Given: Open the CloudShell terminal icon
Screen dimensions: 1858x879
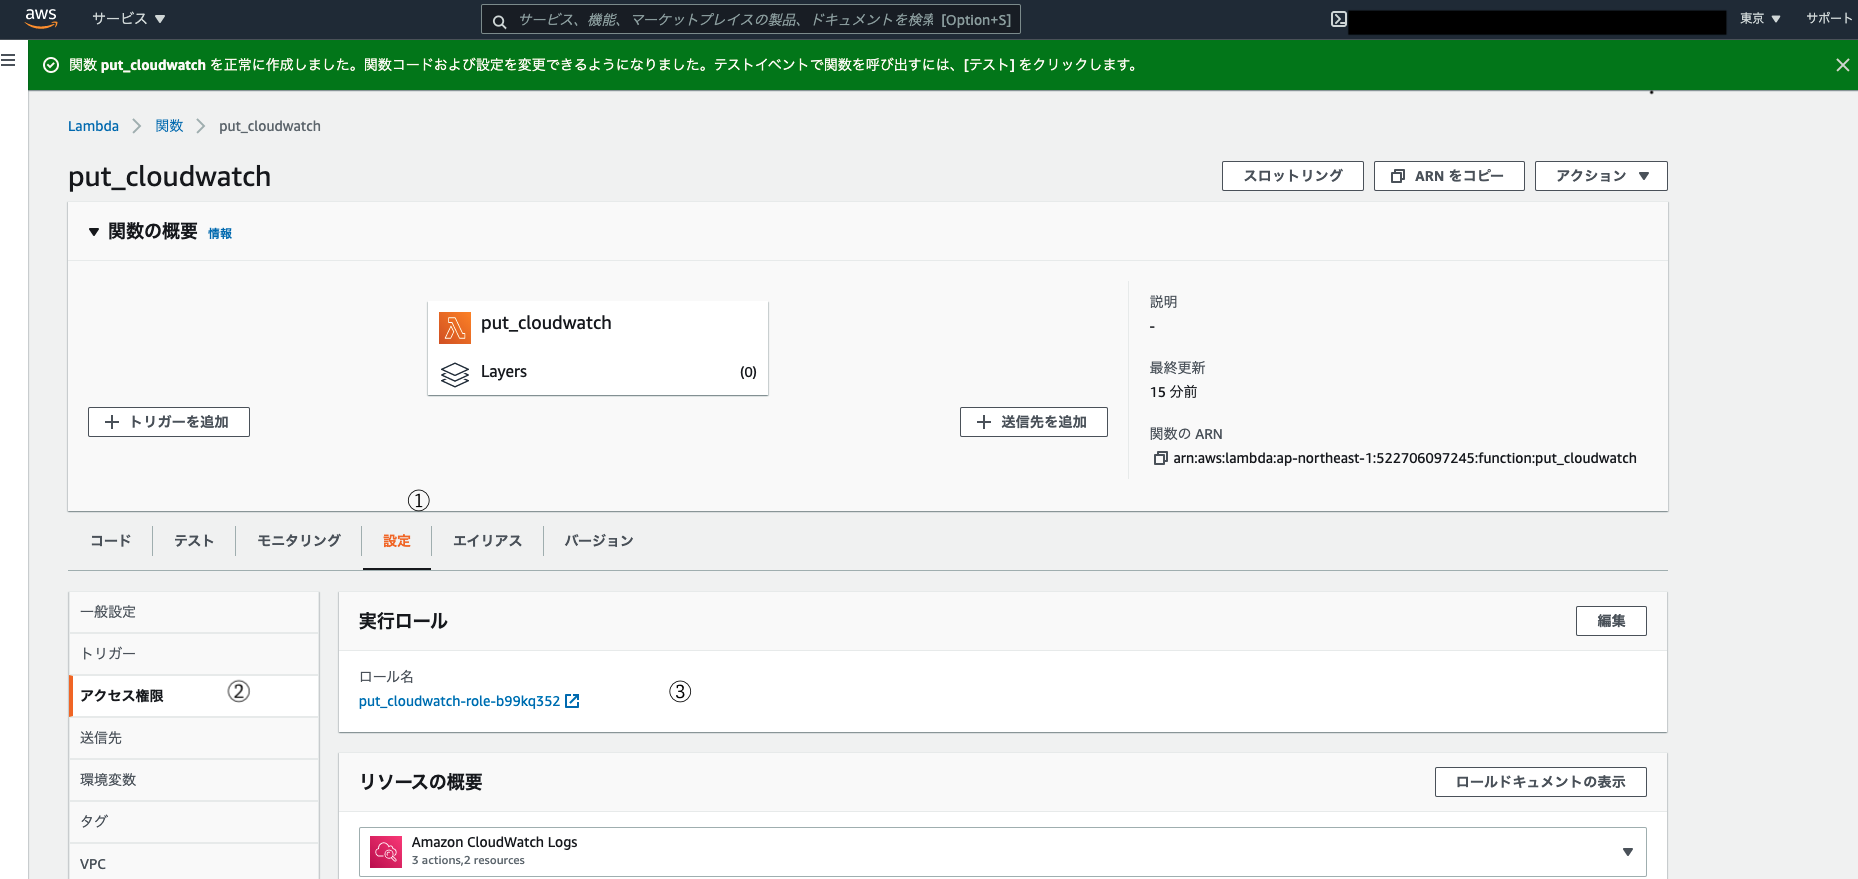Looking at the screenshot, I should (1339, 19).
